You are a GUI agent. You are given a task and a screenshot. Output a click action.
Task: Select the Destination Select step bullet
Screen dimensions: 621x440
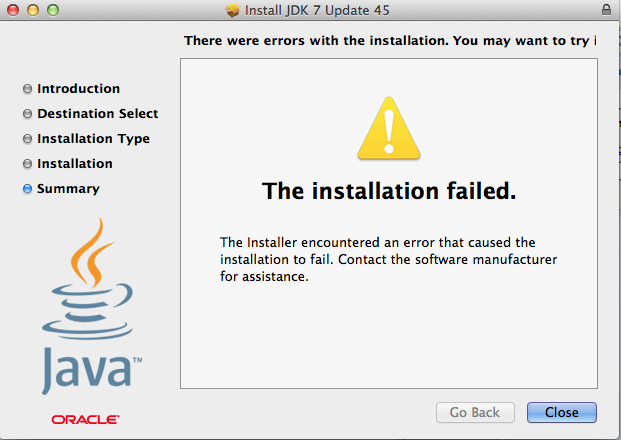27,114
